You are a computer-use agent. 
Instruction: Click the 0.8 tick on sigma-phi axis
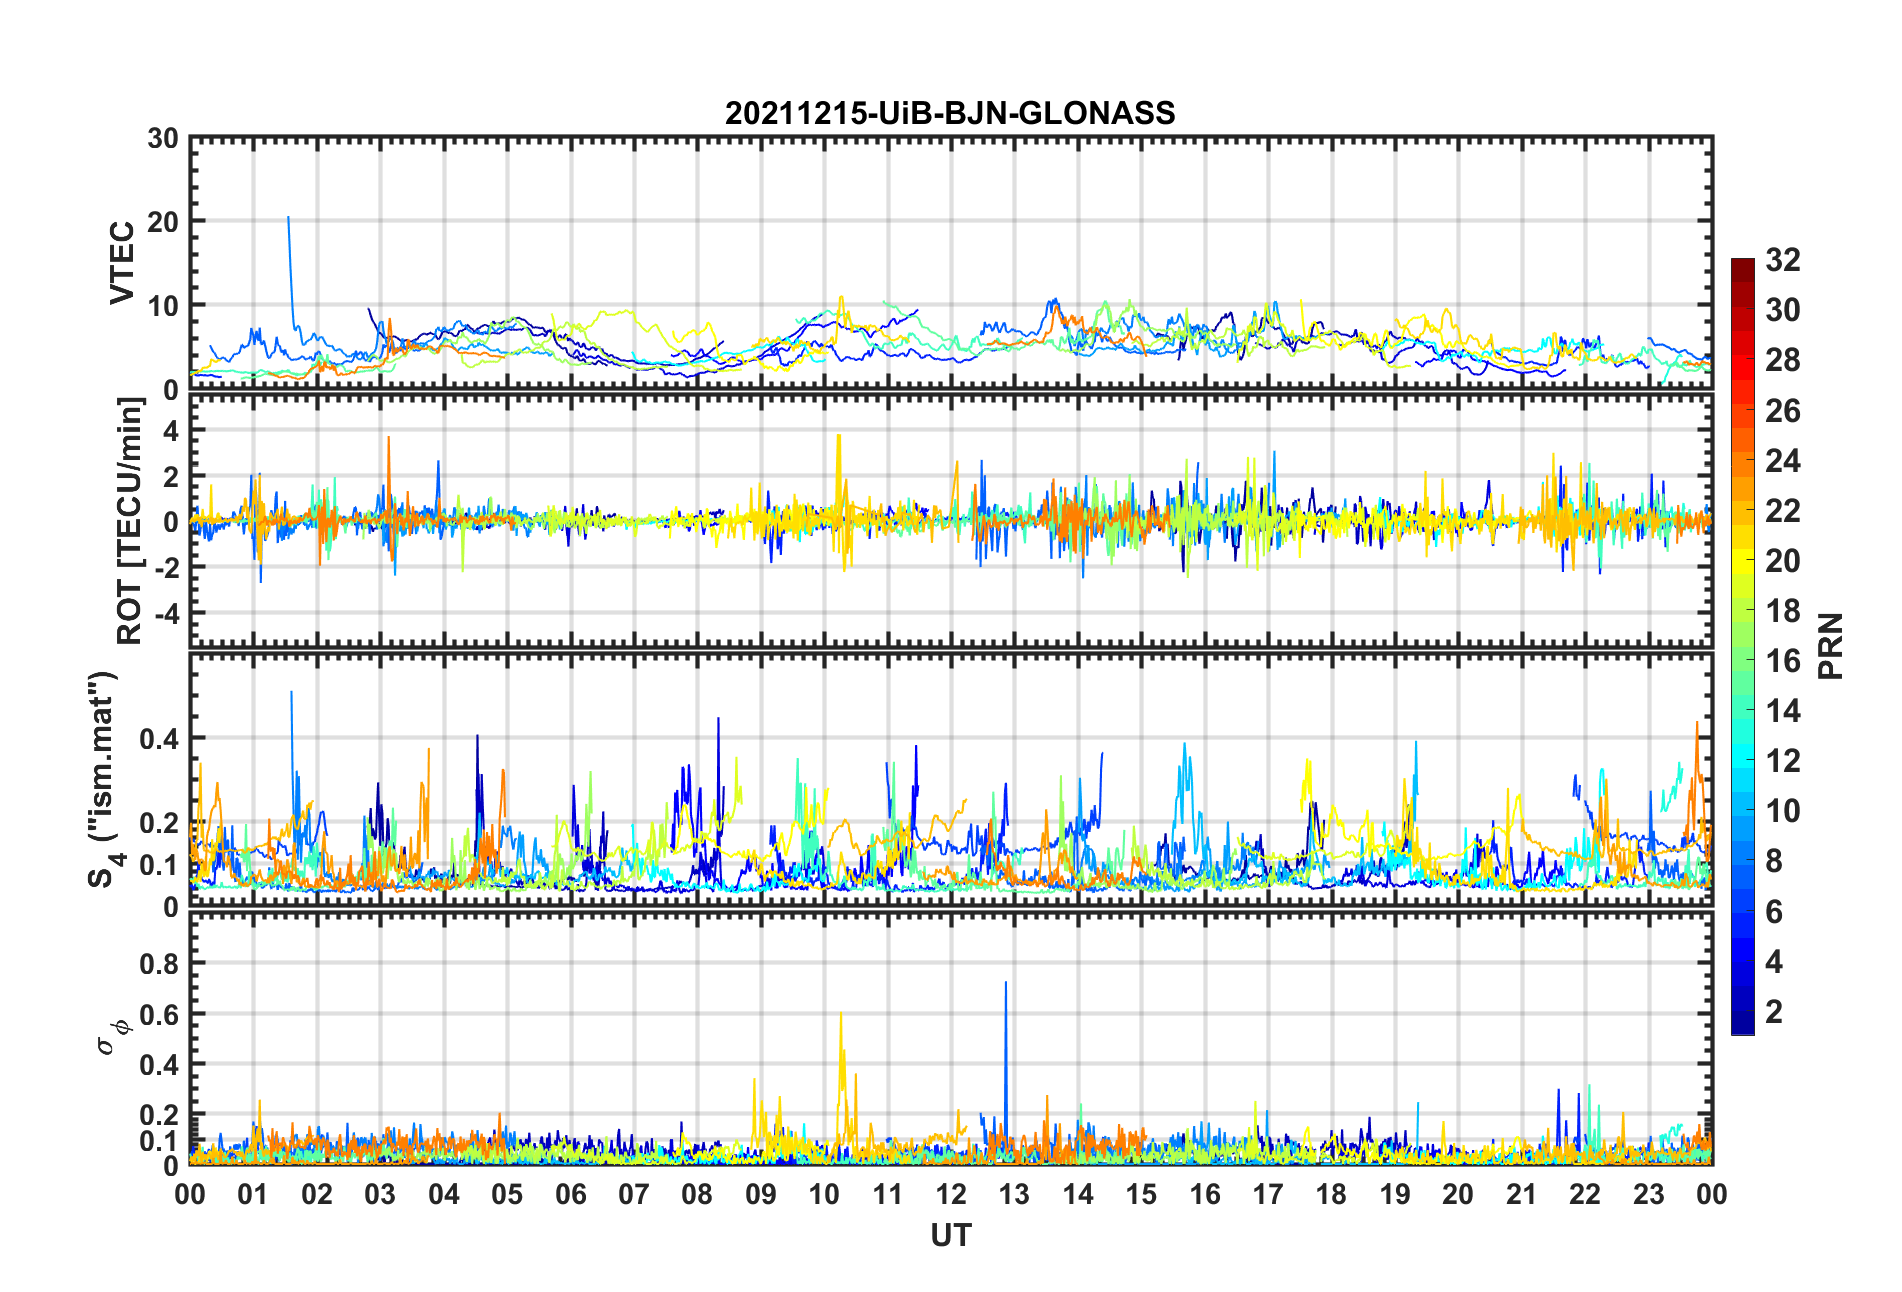[159, 963]
